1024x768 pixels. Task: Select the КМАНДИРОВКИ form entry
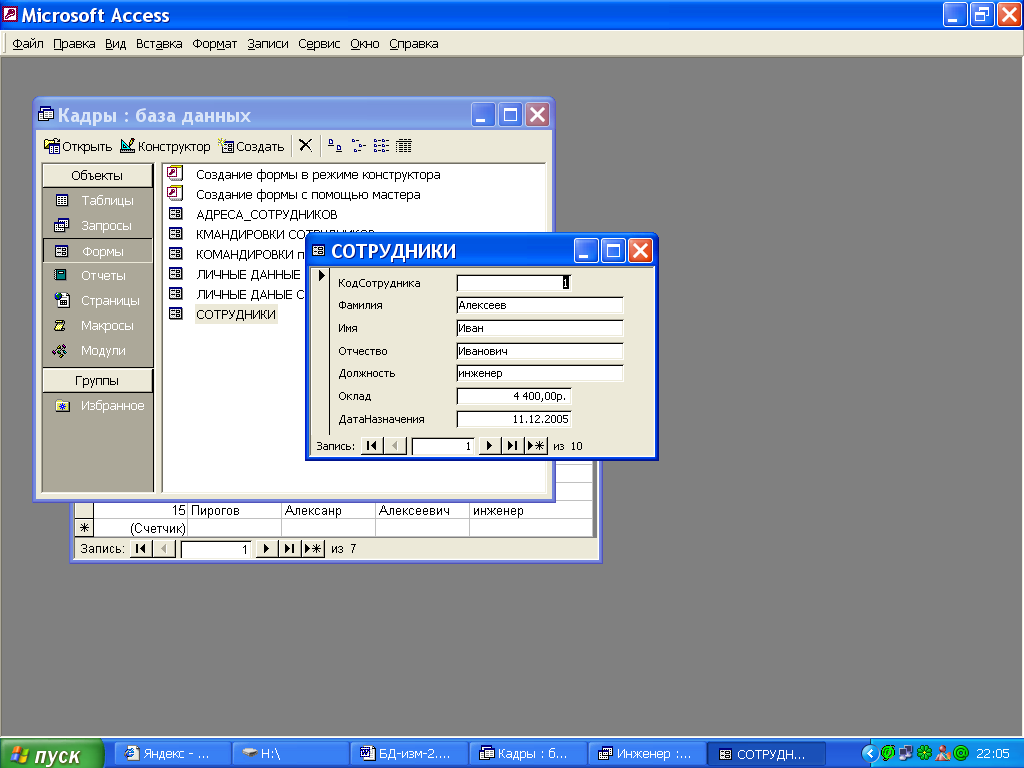(x=250, y=234)
